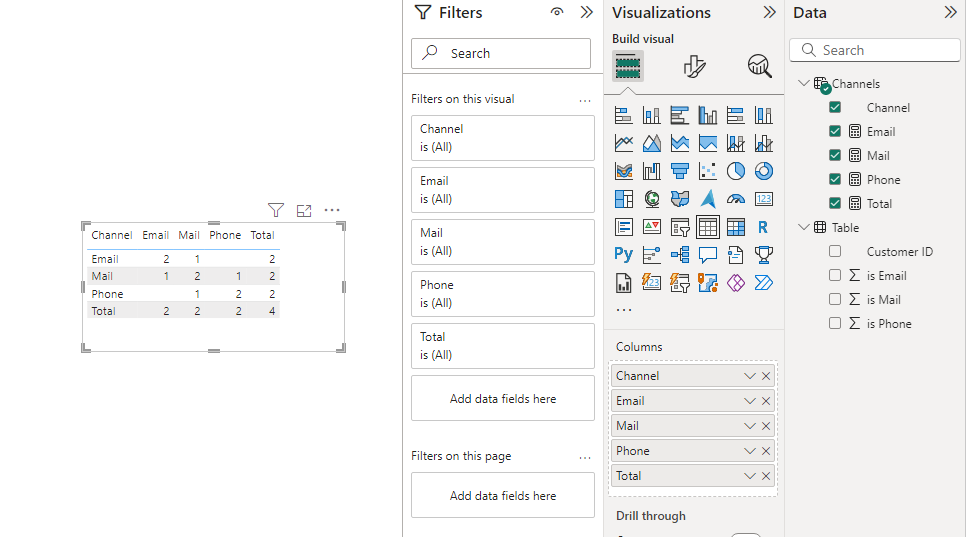Show more visuals via ellipsis under gallery
The height and width of the screenshot is (537, 970).
(x=624, y=310)
